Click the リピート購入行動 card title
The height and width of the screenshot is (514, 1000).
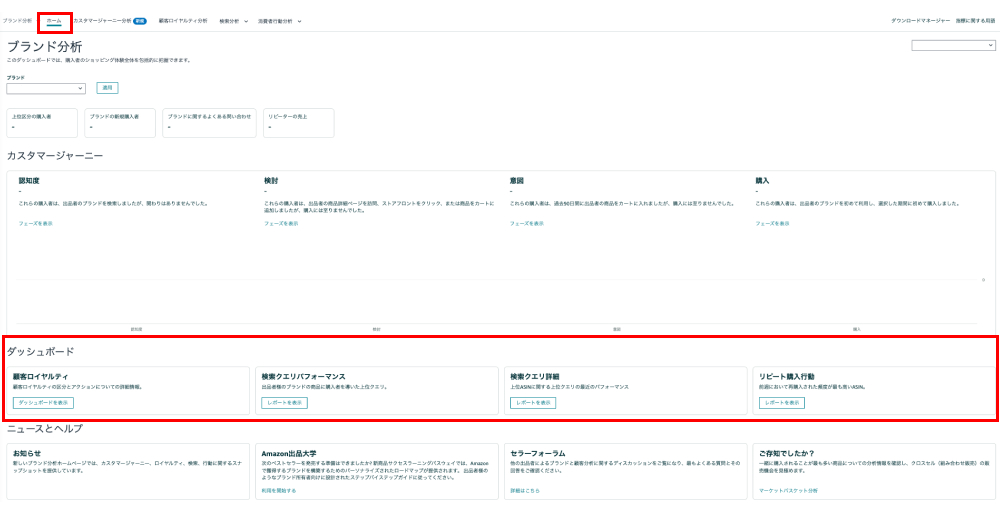point(786,377)
